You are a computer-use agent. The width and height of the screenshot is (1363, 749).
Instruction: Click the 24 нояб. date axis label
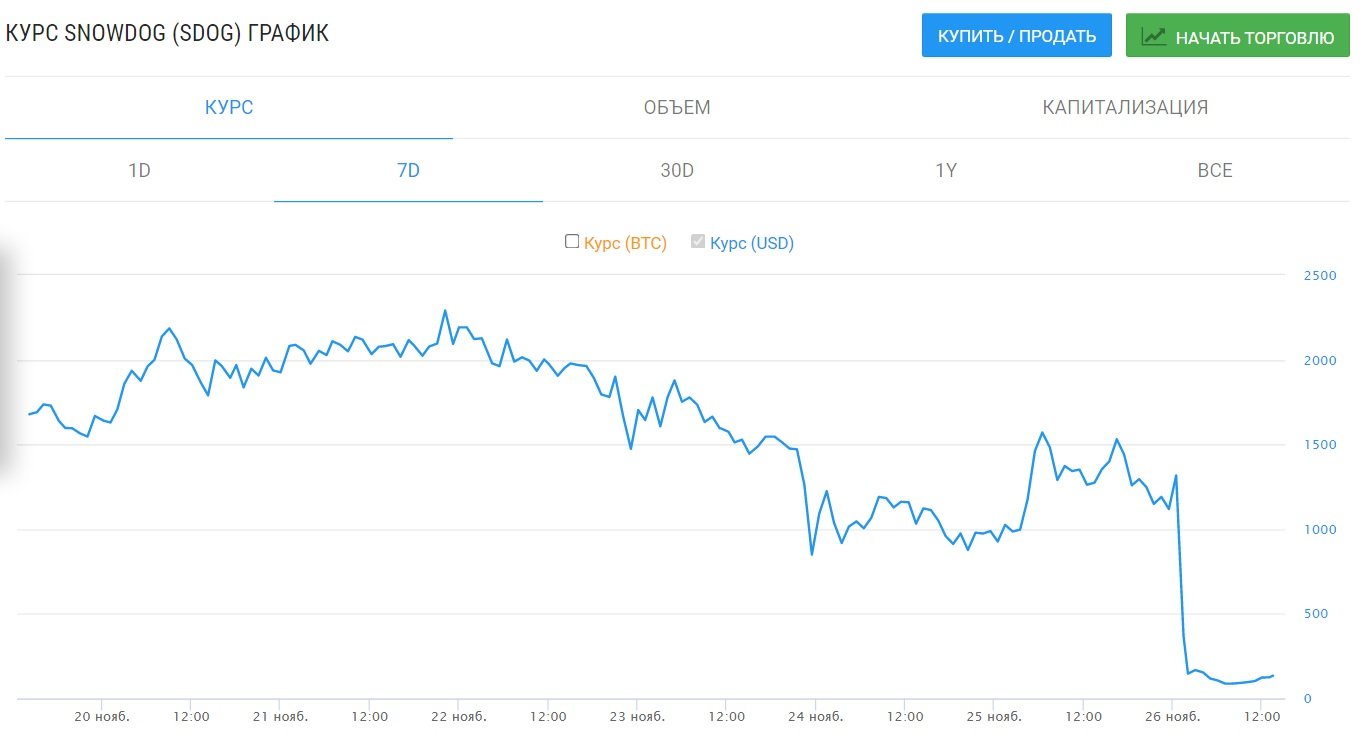816,716
